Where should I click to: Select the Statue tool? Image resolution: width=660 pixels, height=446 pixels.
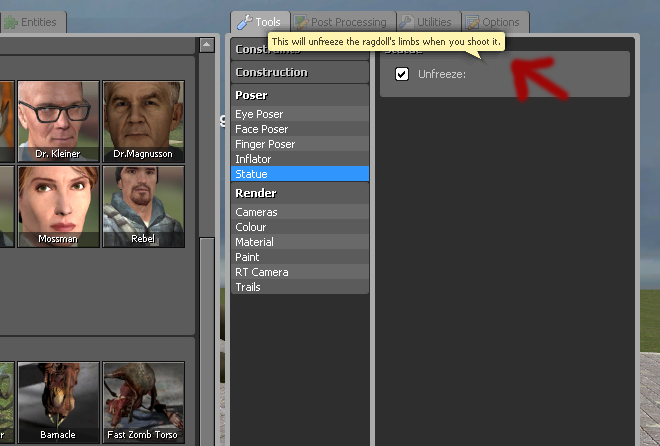[x=300, y=174]
